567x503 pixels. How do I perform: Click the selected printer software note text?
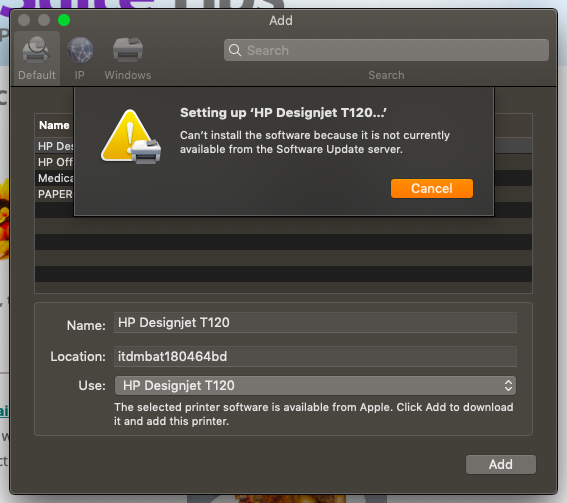(x=314, y=414)
